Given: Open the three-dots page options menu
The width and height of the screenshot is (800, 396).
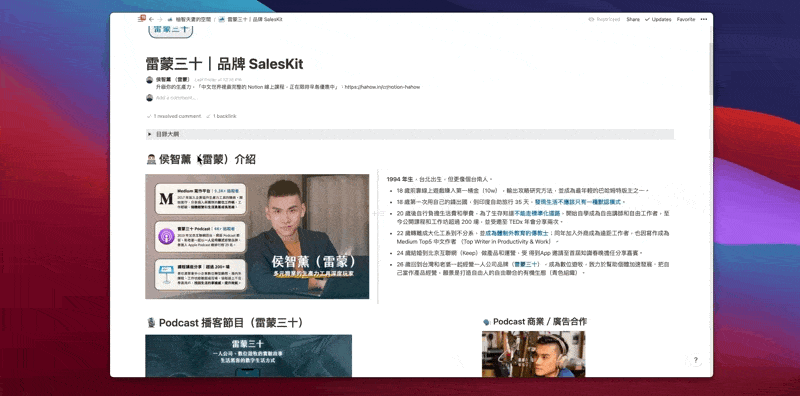Looking at the screenshot, I should tap(704, 19).
